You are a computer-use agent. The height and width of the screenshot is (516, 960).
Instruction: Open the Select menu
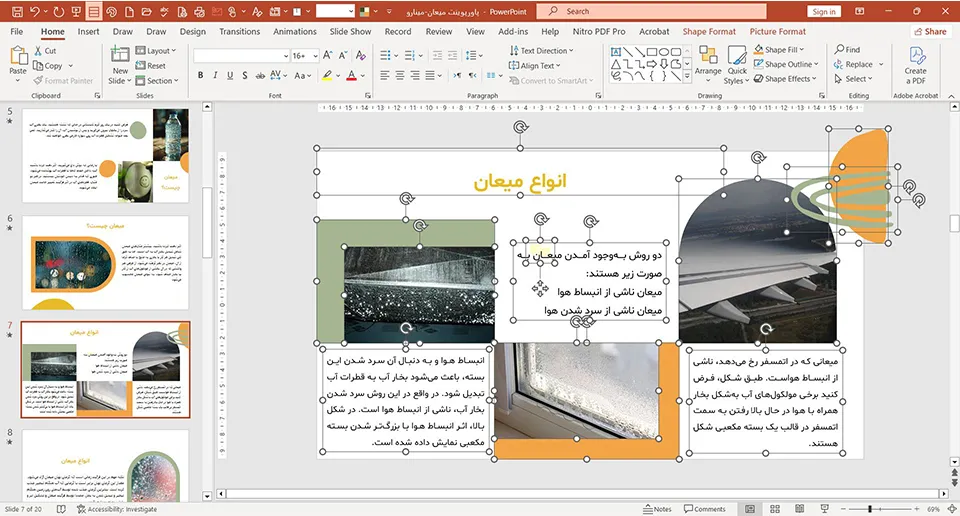point(851,79)
